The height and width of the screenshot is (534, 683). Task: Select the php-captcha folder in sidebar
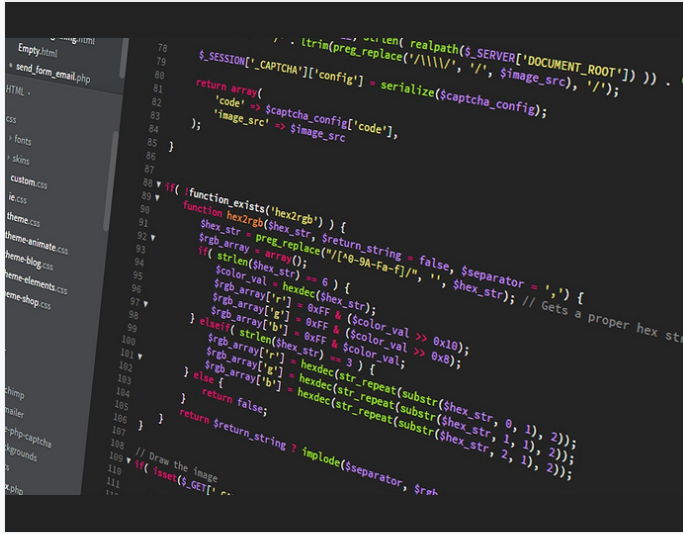tap(28, 437)
